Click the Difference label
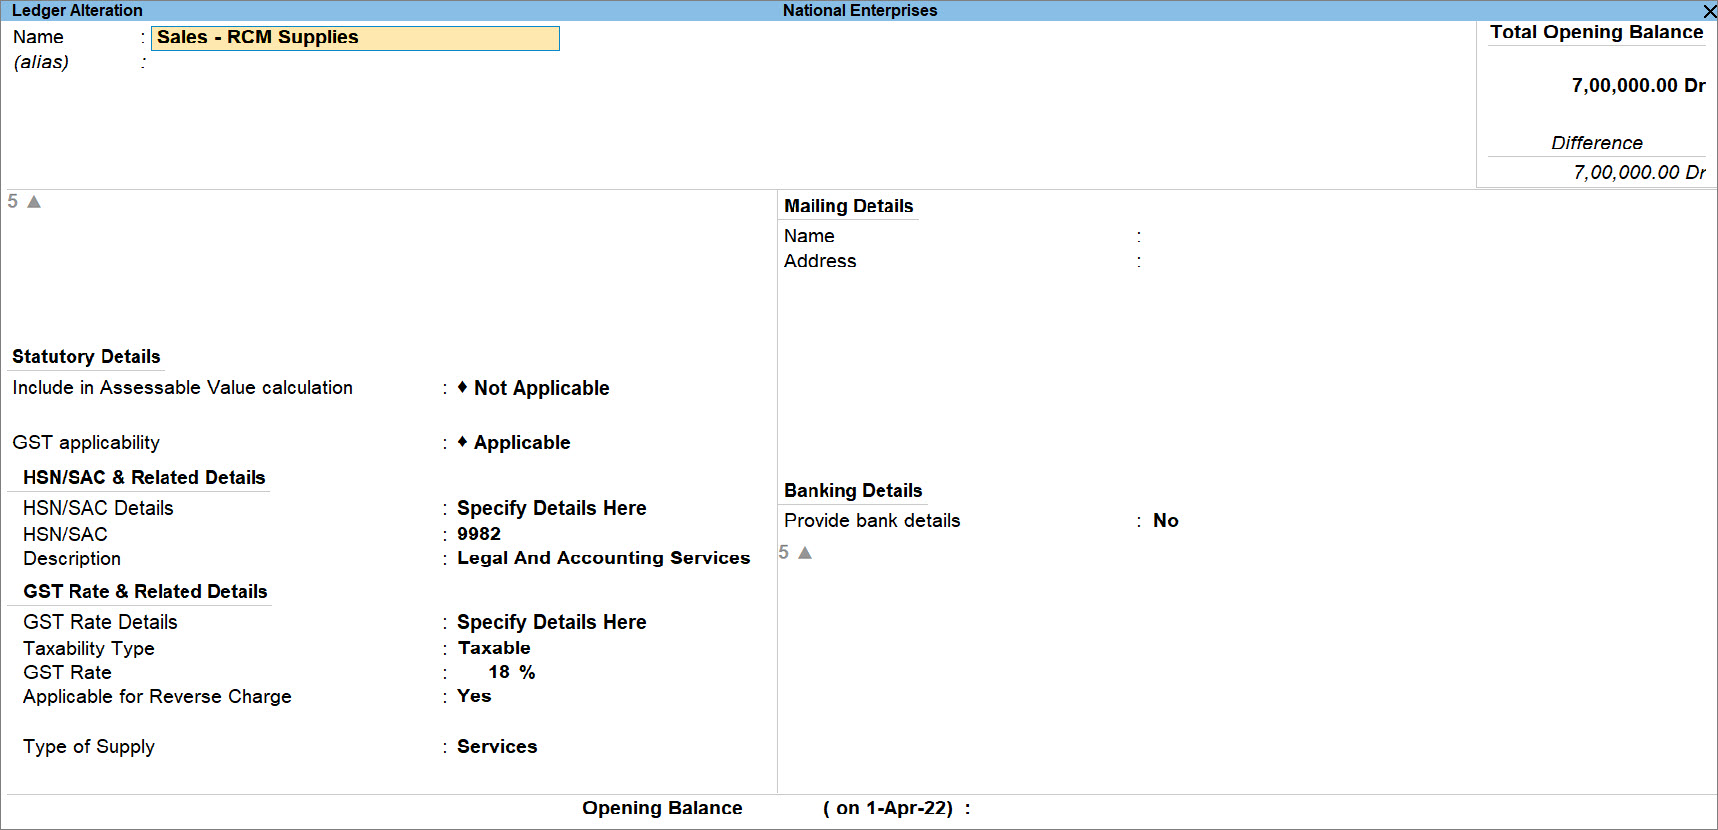The image size is (1718, 830). [x=1597, y=143]
